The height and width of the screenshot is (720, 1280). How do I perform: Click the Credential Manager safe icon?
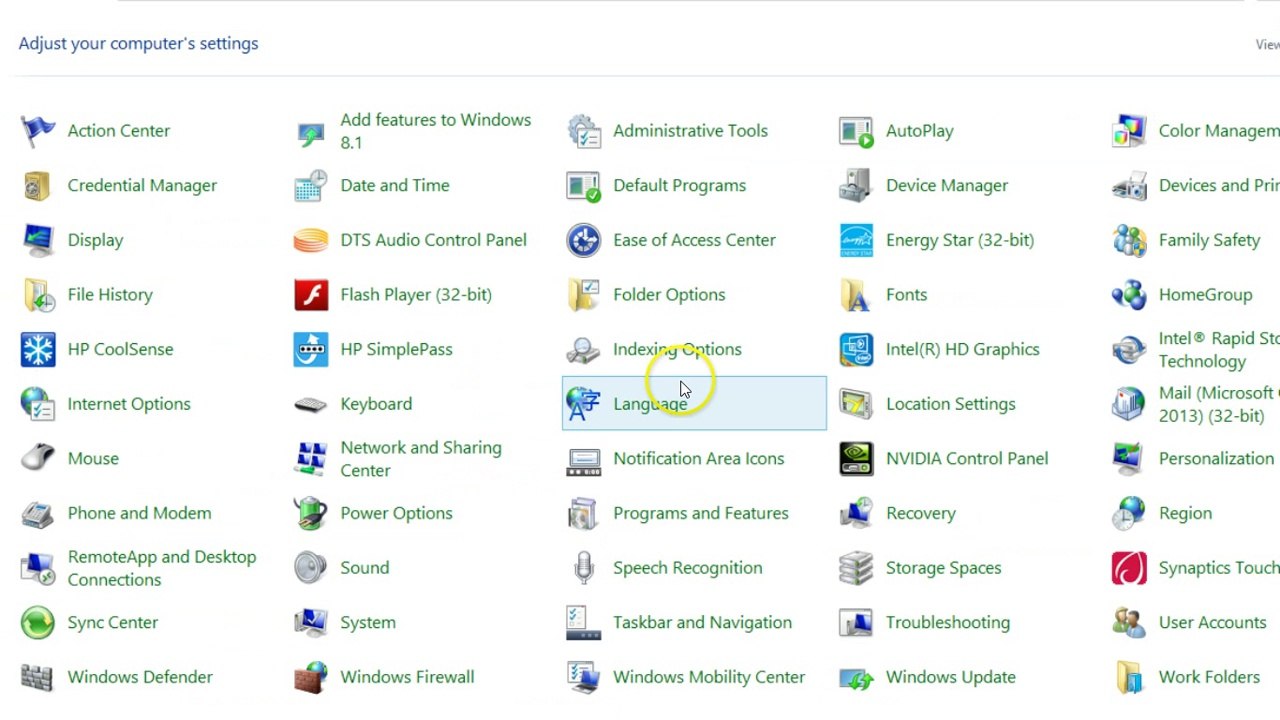tap(38, 186)
